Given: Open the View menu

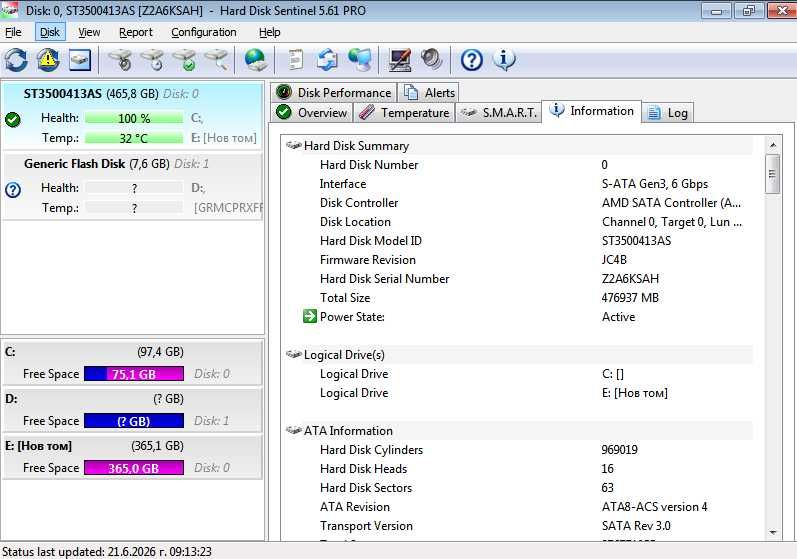Looking at the screenshot, I should [89, 32].
